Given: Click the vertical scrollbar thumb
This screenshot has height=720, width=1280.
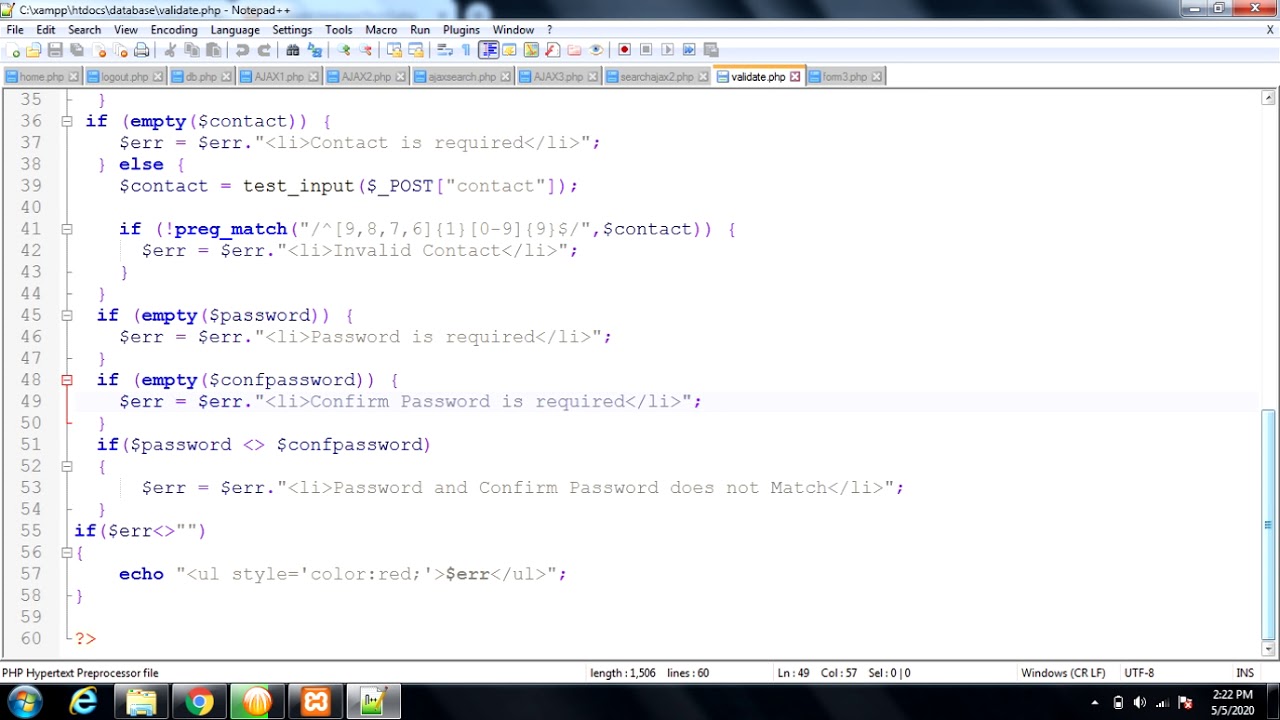Looking at the screenshot, I should point(1268,523).
